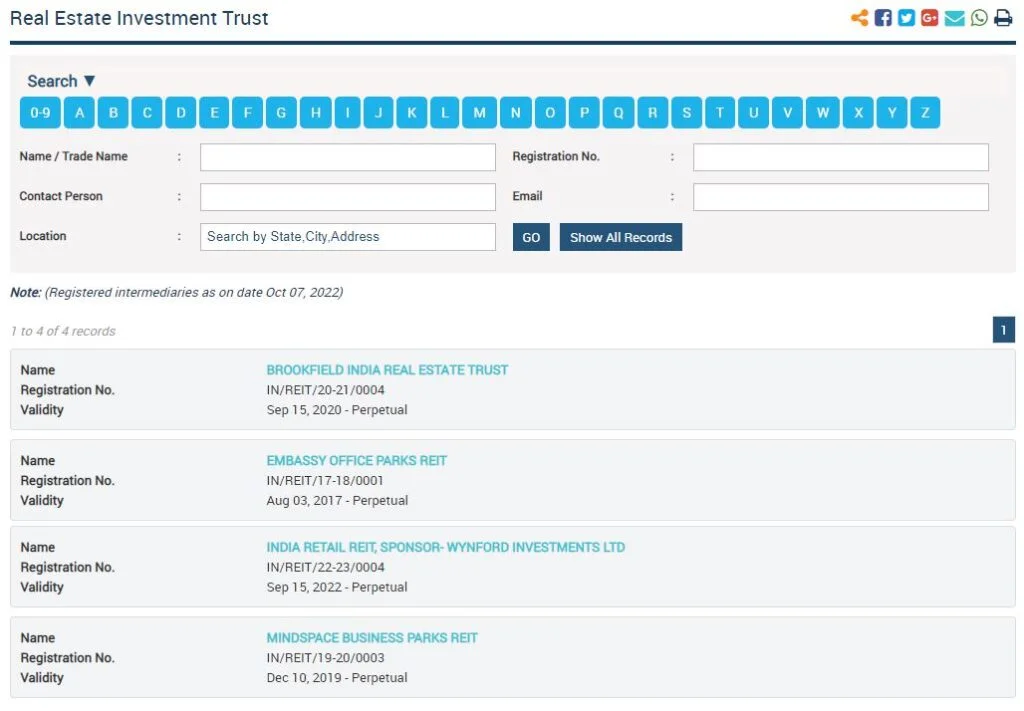1024x711 pixels.
Task: Open India Retail REIT Wynford Investments link
Action: 445,547
